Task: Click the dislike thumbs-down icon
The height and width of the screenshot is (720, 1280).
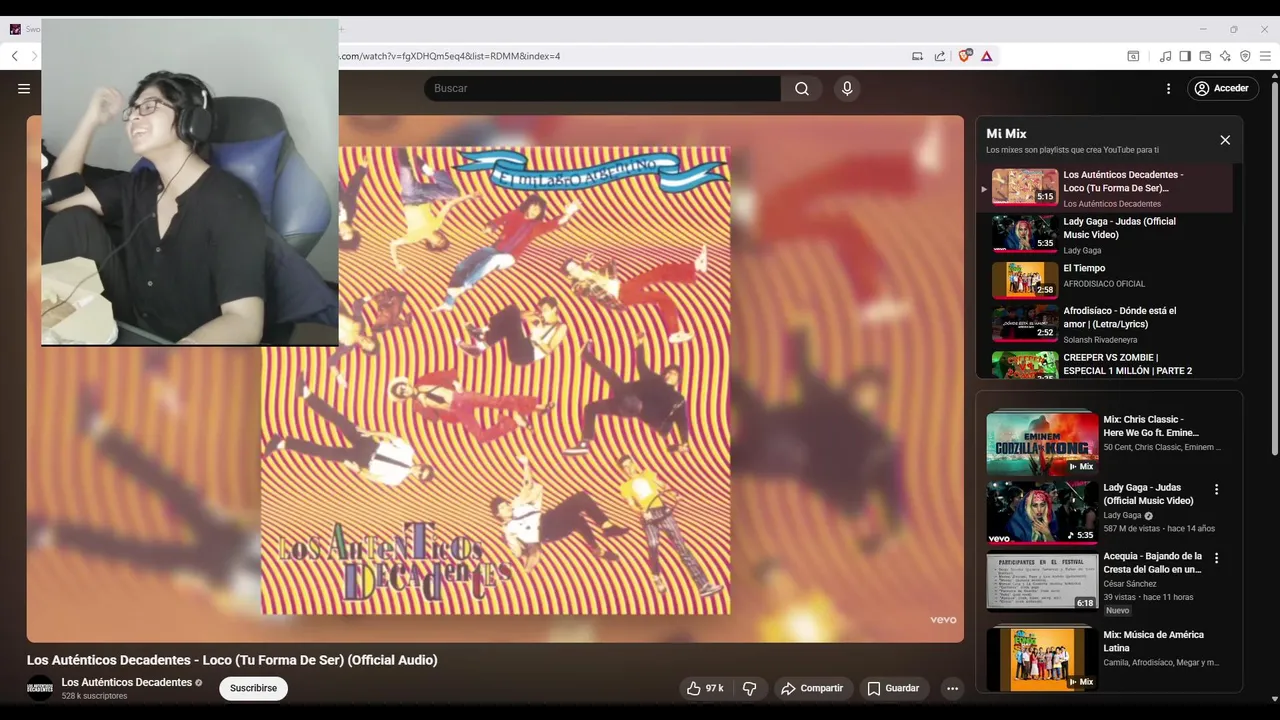Action: [x=749, y=688]
